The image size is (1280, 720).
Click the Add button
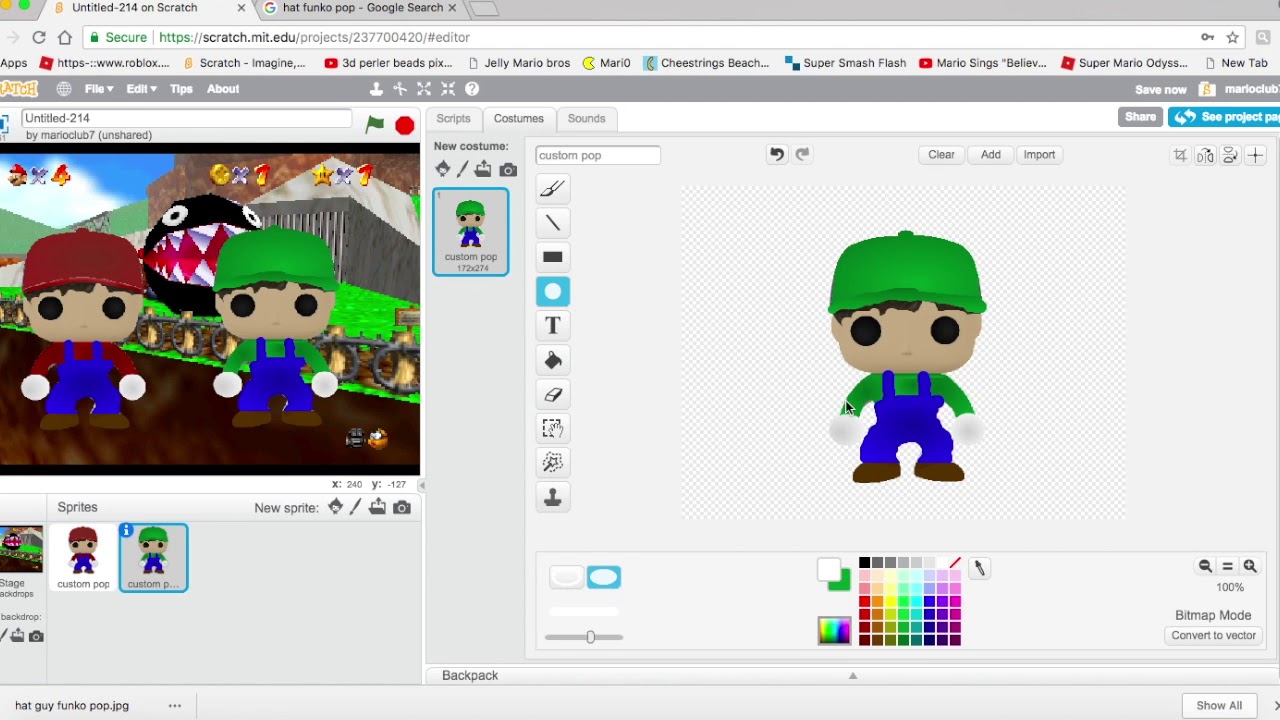pos(990,155)
